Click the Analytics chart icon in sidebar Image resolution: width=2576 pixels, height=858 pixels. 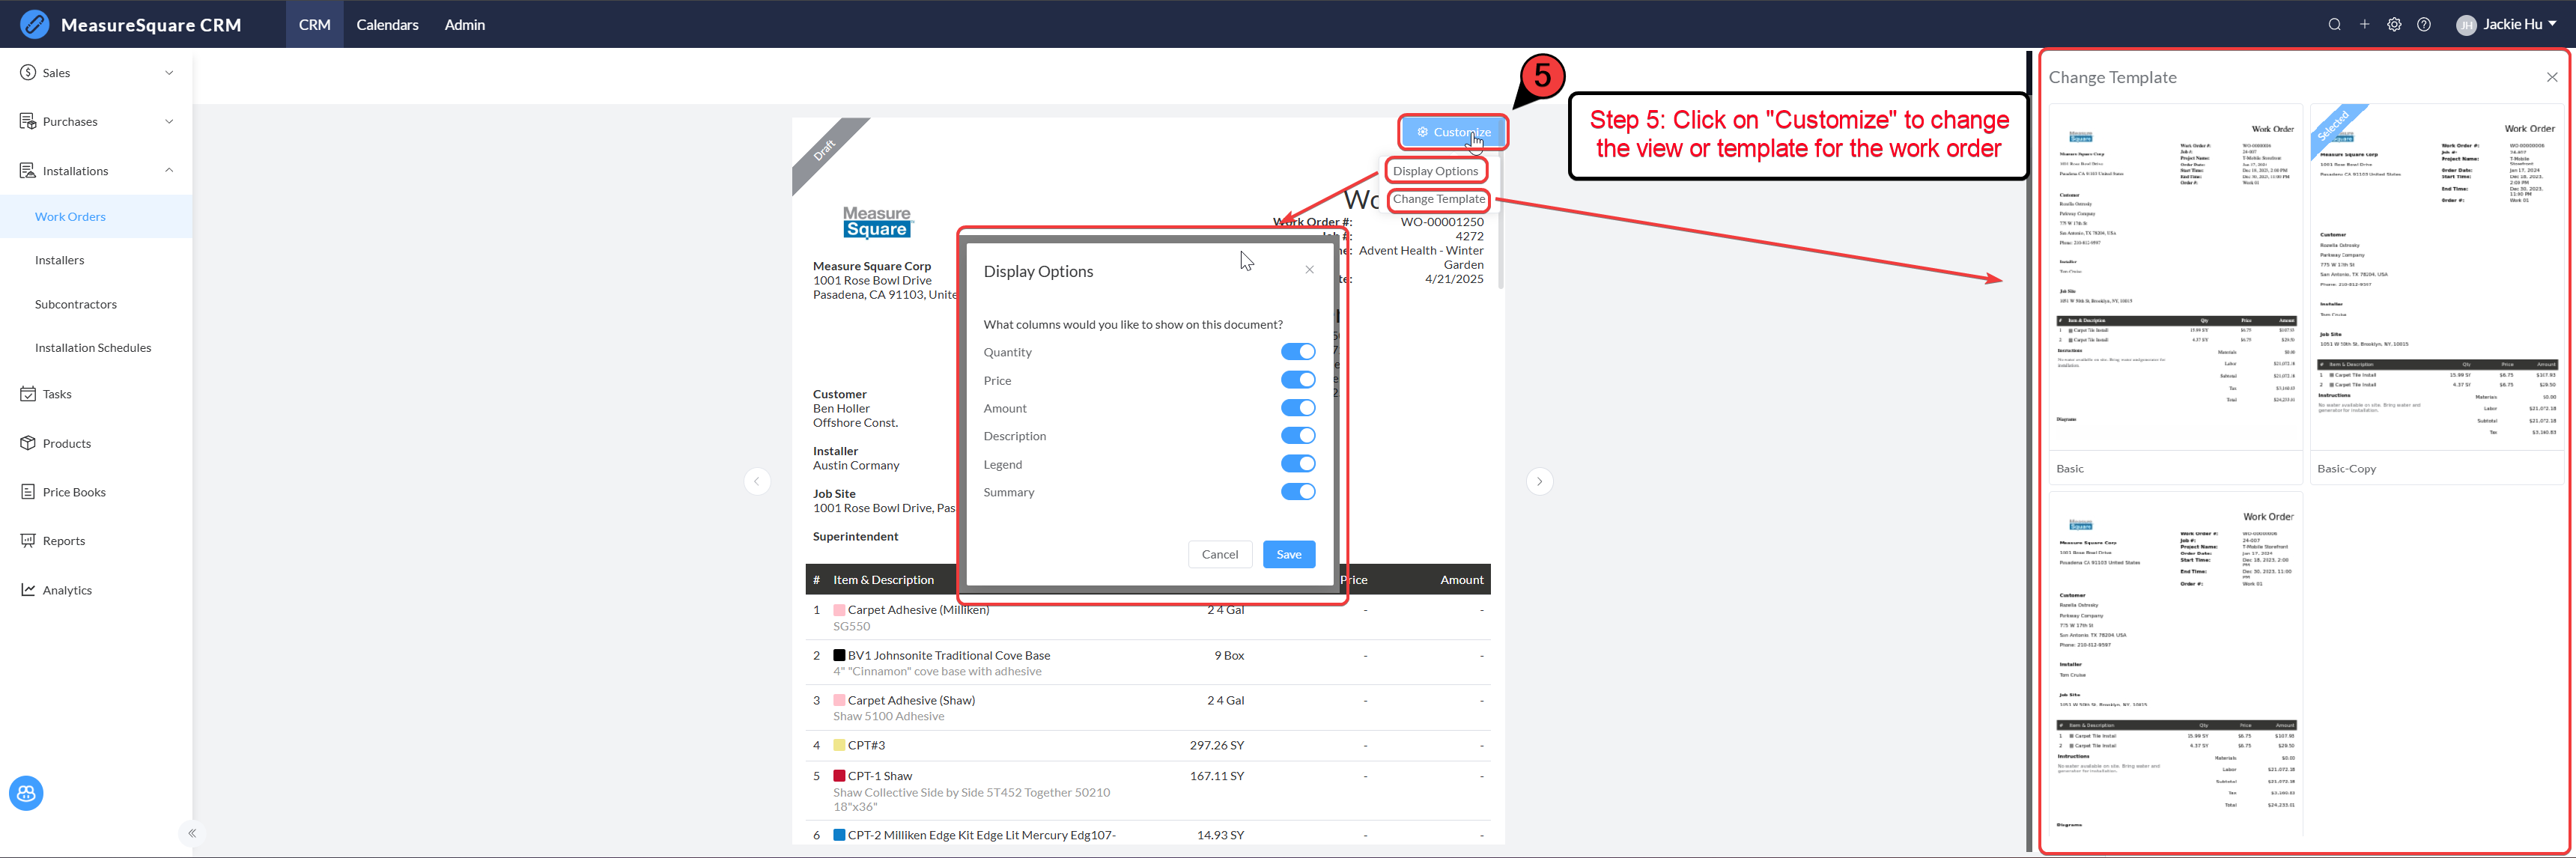tap(28, 590)
